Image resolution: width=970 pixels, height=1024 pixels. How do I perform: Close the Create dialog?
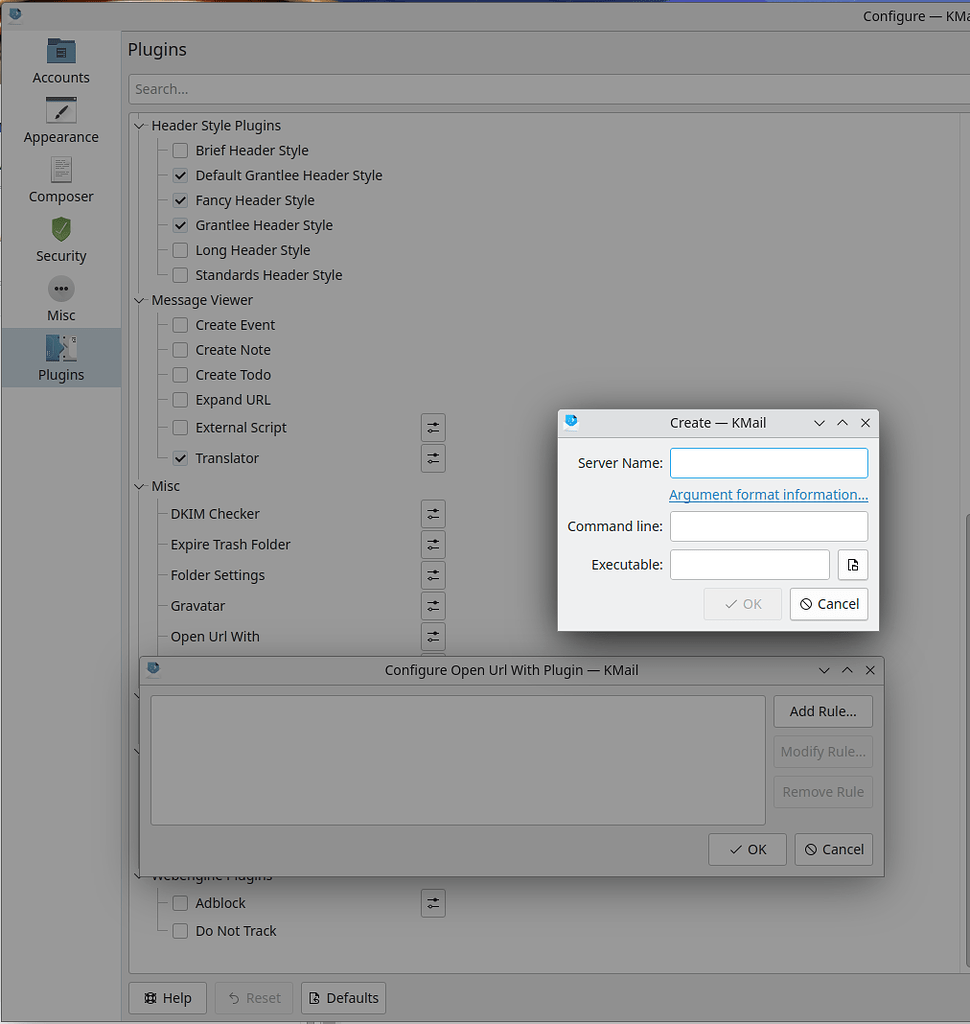pyautogui.click(x=865, y=423)
